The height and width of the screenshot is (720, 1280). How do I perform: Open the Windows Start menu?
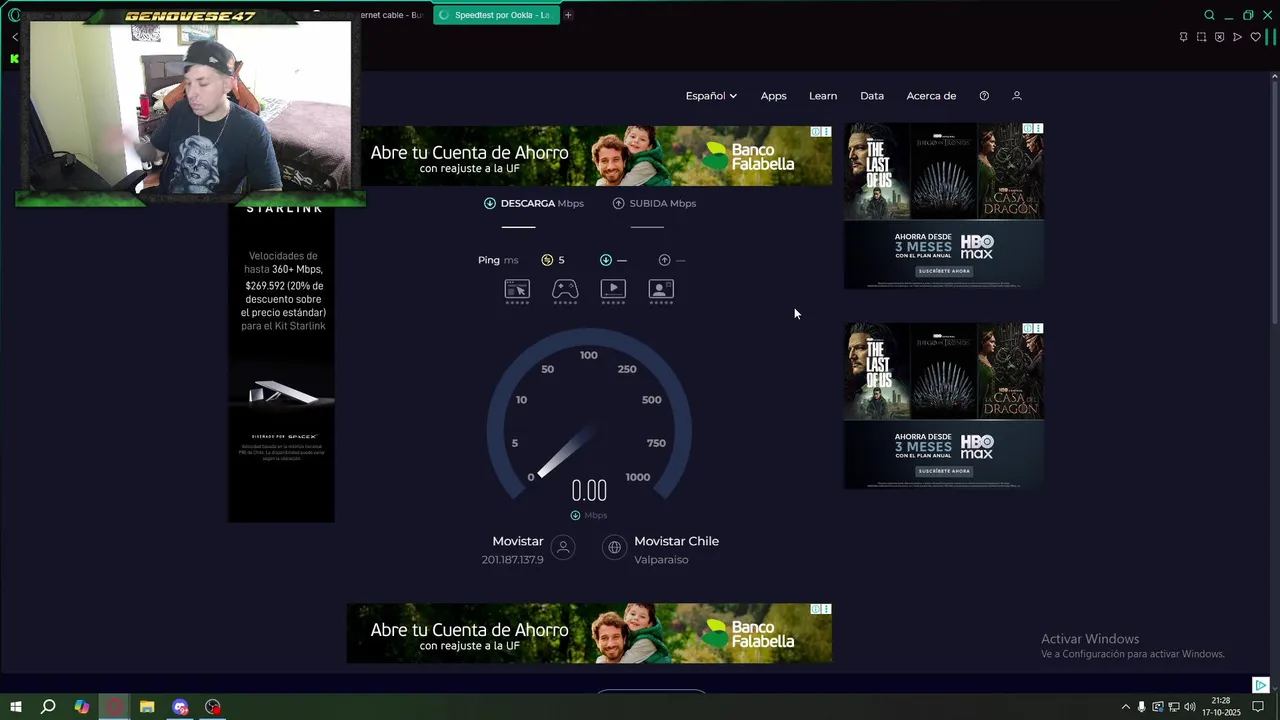(15, 707)
